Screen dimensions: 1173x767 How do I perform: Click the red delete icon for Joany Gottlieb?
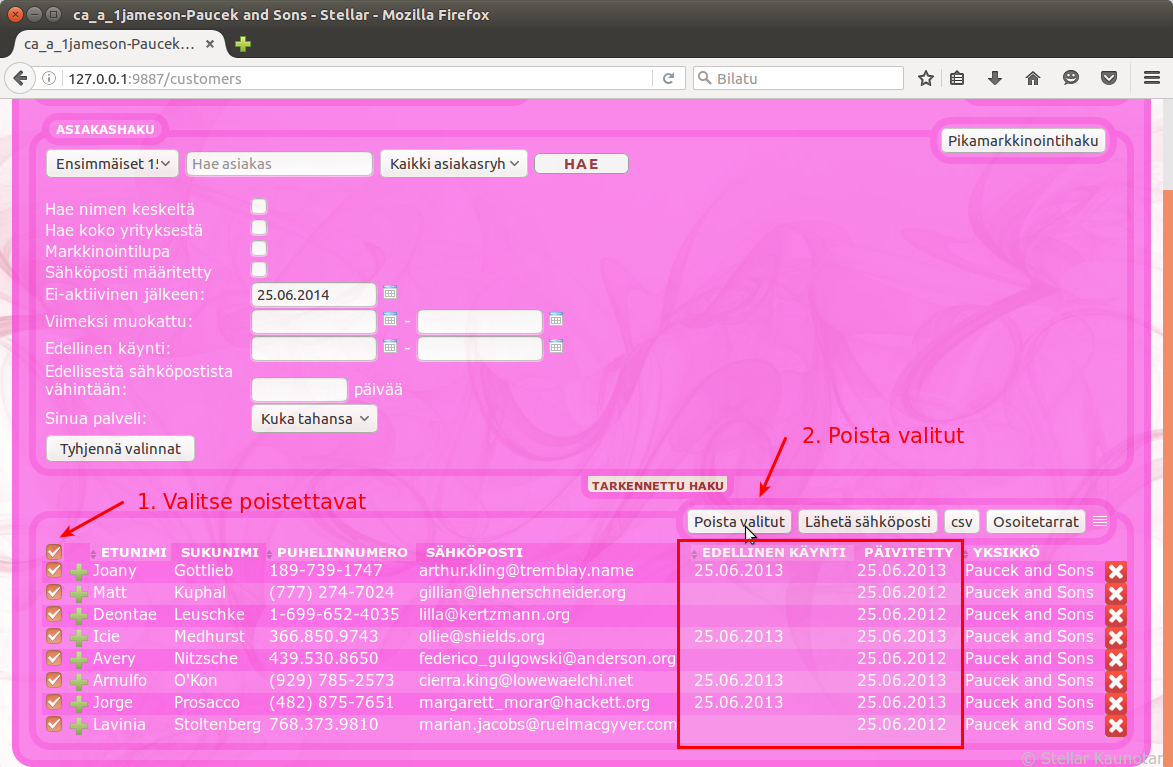click(x=1116, y=571)
